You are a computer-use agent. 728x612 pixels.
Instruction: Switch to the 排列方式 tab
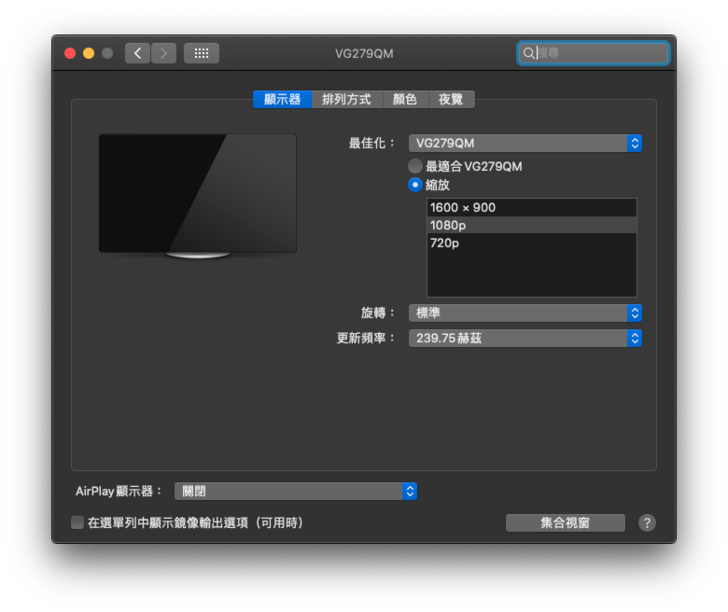pos(346,100)
